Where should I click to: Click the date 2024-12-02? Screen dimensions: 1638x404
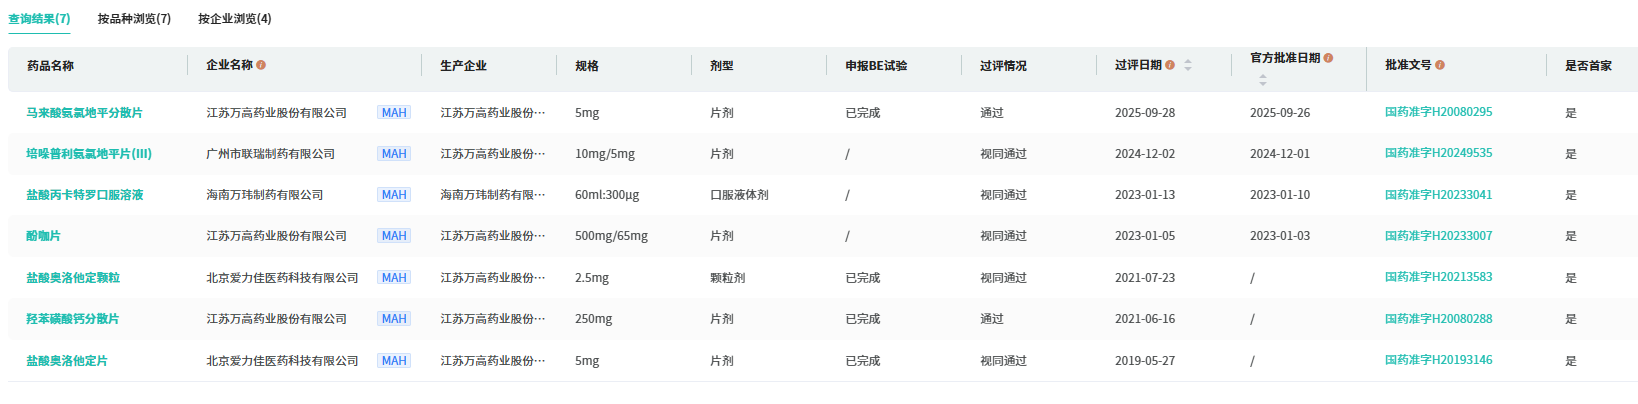[1145, 154]
